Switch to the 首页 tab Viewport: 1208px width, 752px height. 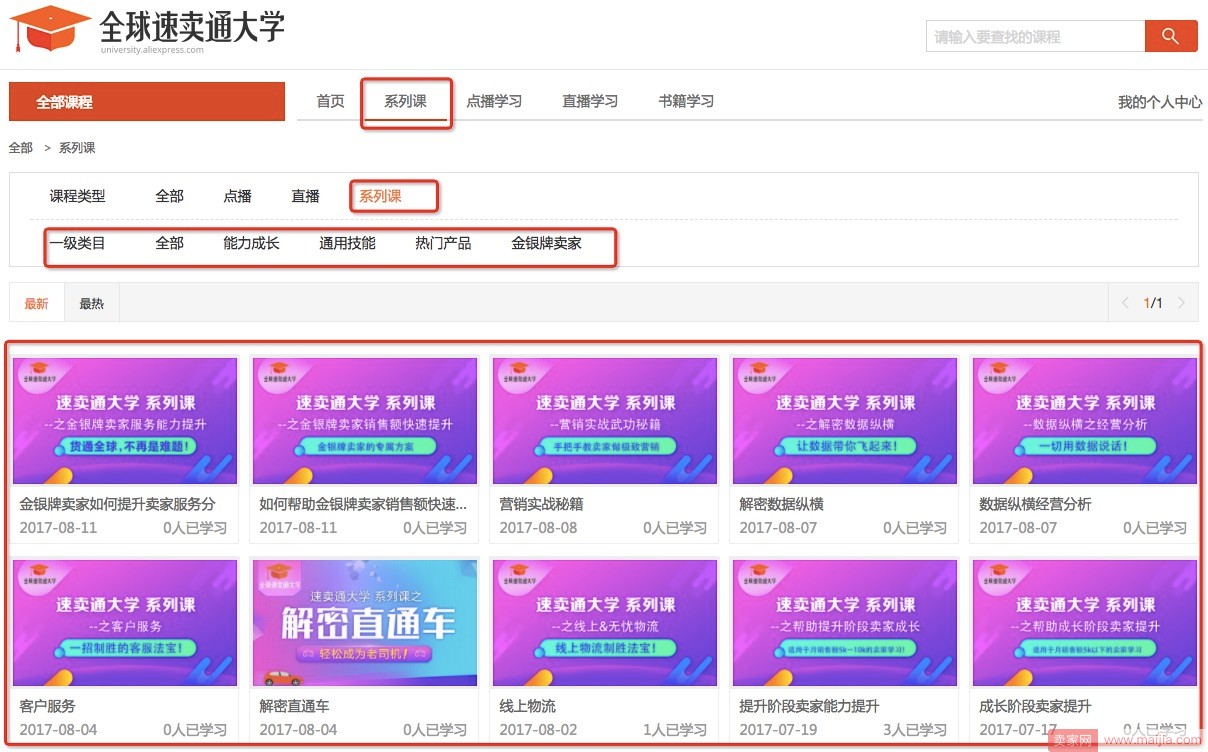point(330,101)
